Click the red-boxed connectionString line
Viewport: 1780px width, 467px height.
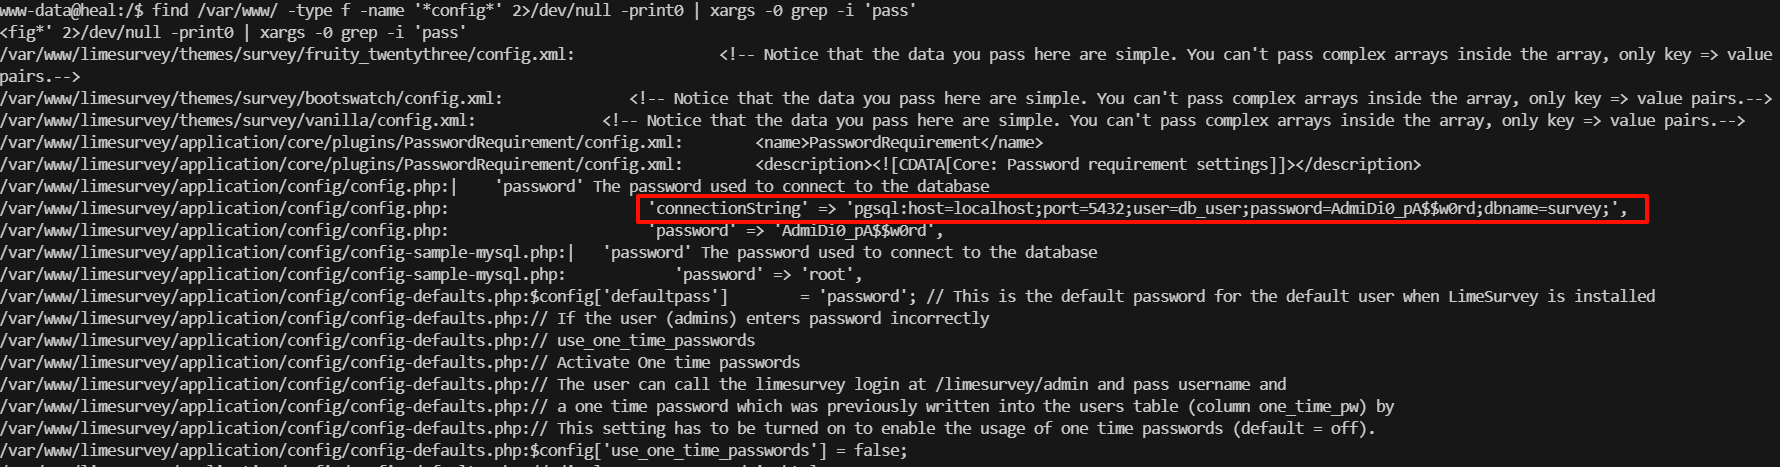(1138, 208)
